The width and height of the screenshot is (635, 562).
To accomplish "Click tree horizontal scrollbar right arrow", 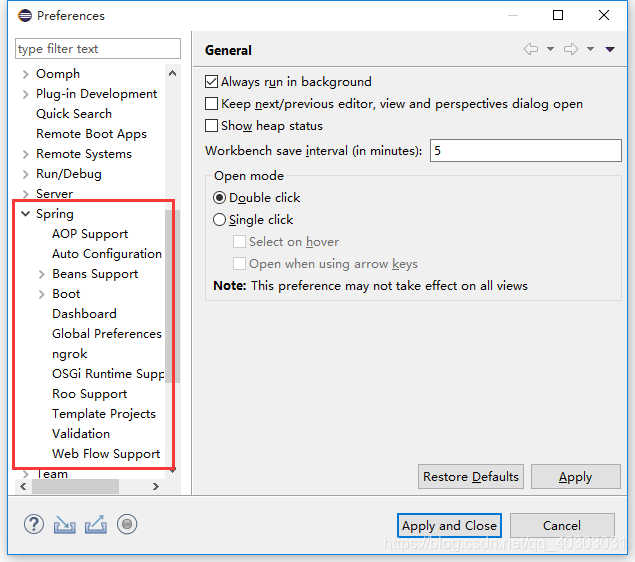I will tap(156, 486).
